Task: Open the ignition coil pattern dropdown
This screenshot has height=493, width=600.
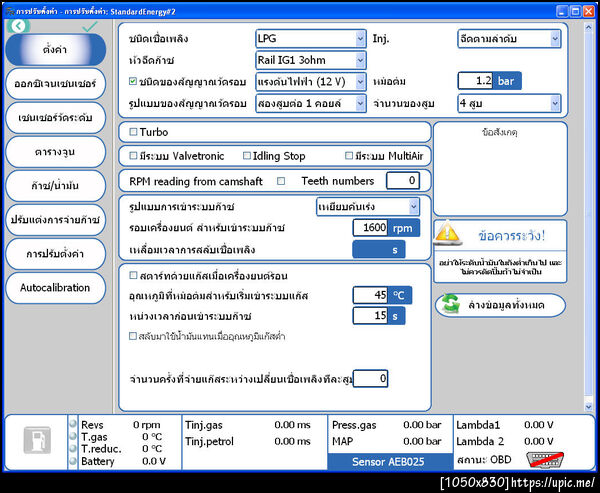Action: (311, 103)
